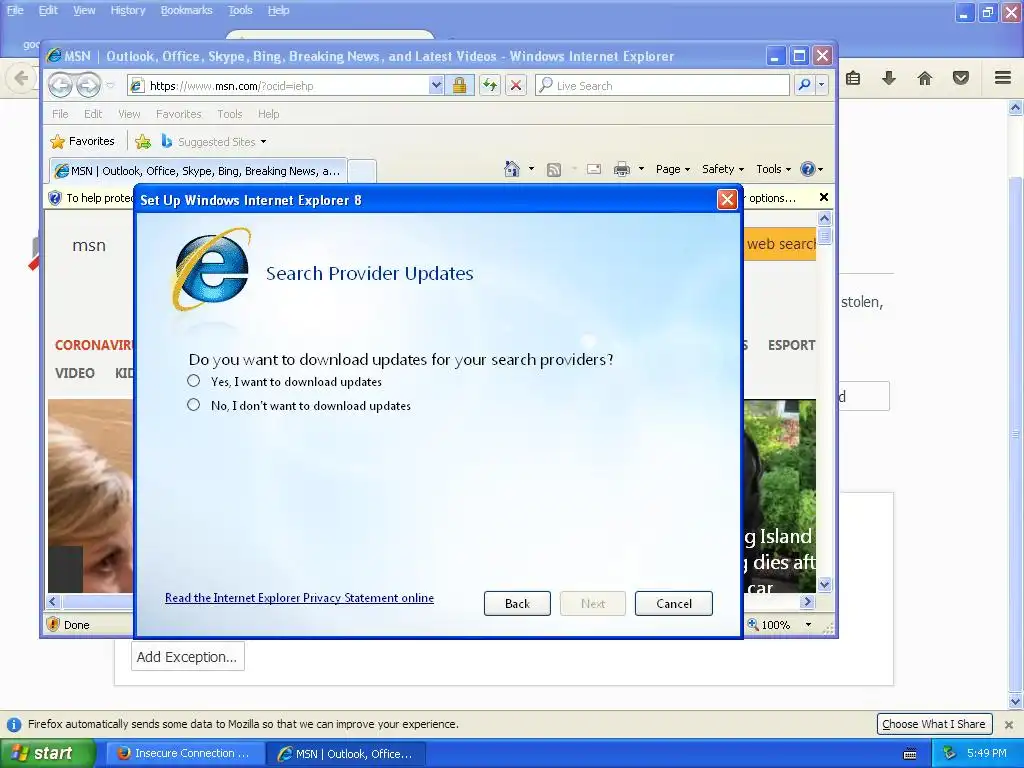Image resolution: width=1024 pixels, height=768 pixels.
Task: Click the IE search magnifier button
Action: (x=805, y=86)
